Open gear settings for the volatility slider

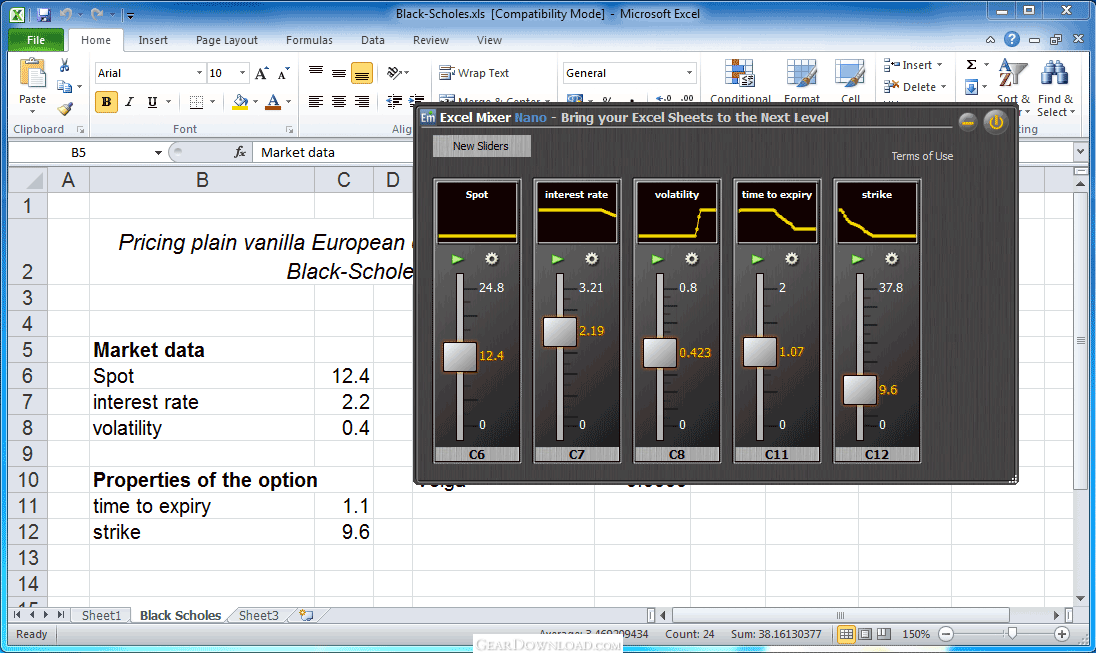click(692, 259)
